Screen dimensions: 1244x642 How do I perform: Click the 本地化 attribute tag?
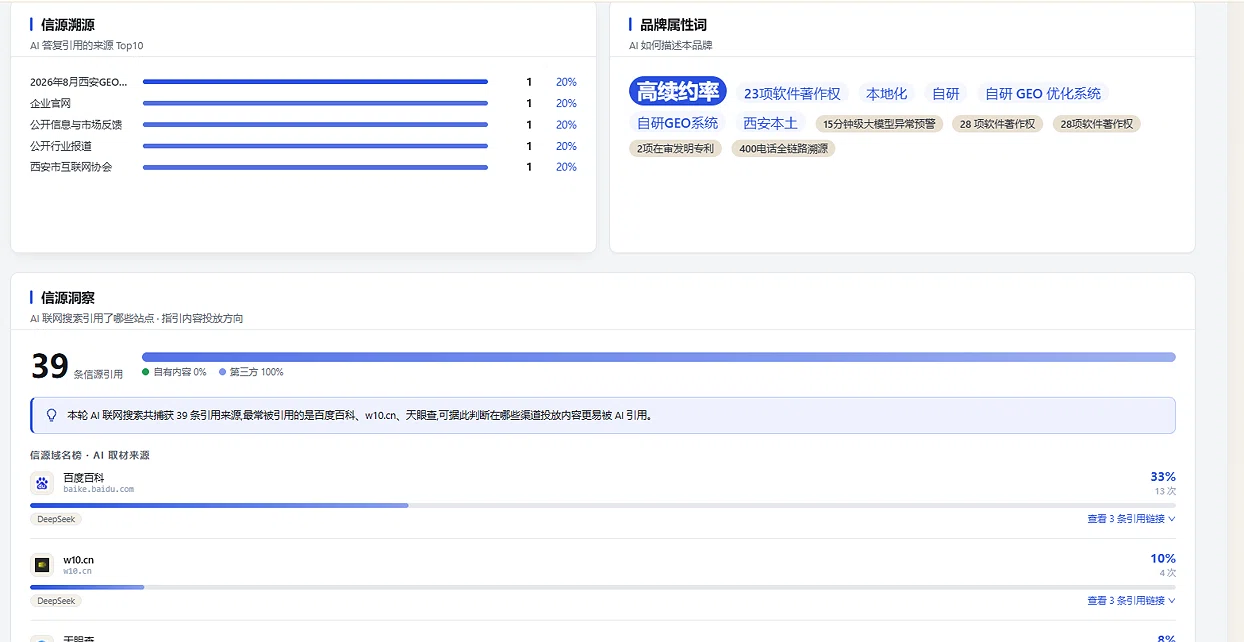click(x=886, y=93)
